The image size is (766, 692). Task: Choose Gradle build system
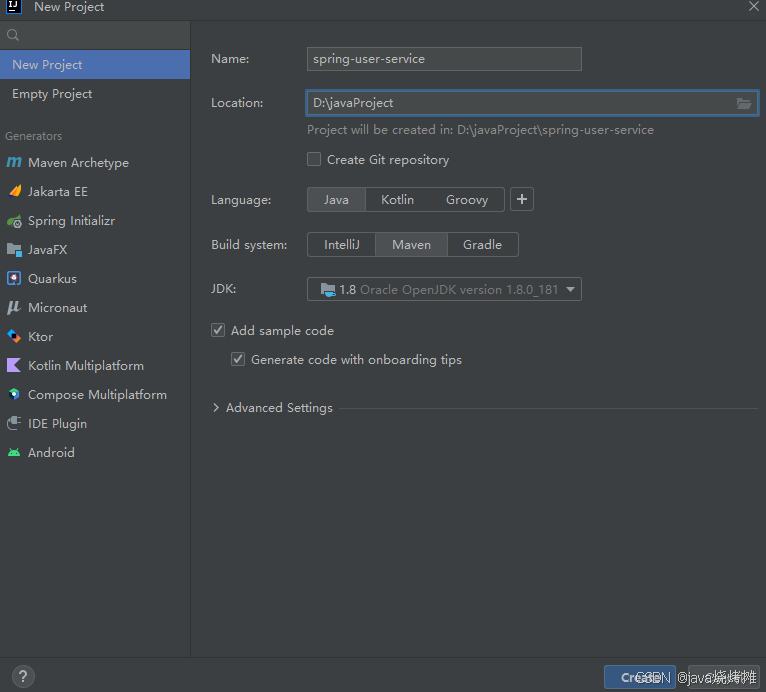coord(482,245)
